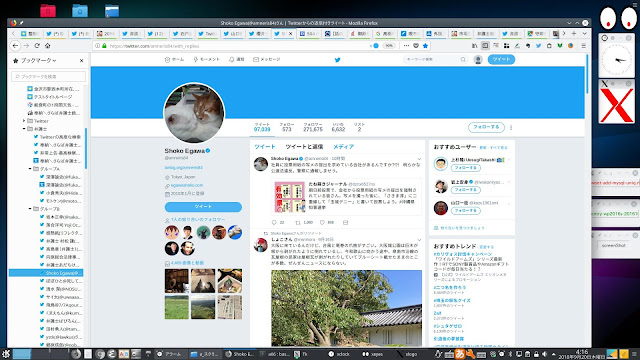Click the フォローする button on profile
This screenshot has height=360, width=640.
tap(486, 127)
